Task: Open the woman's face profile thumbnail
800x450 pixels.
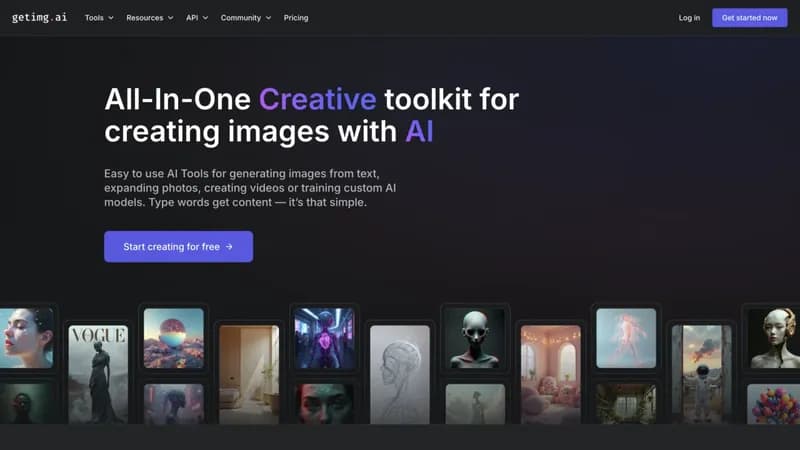Action: (x=27, y=338)
